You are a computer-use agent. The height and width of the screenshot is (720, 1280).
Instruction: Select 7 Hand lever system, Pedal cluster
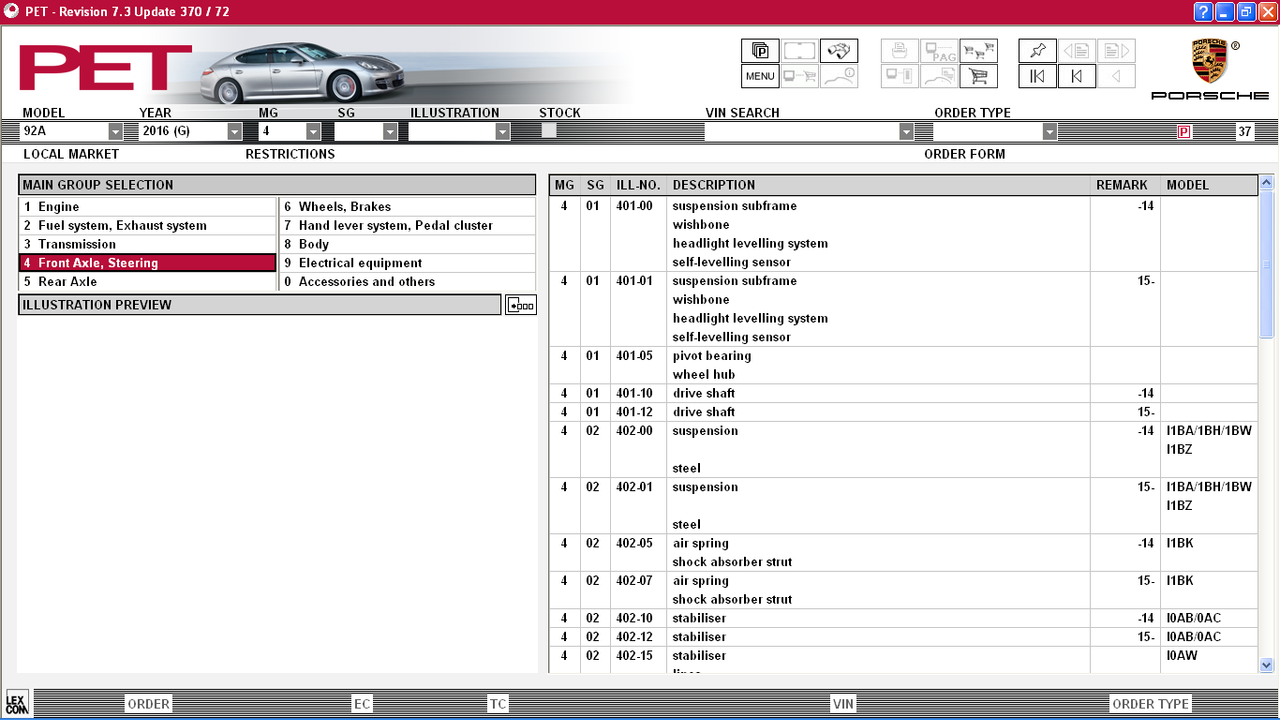click(407, 226)
